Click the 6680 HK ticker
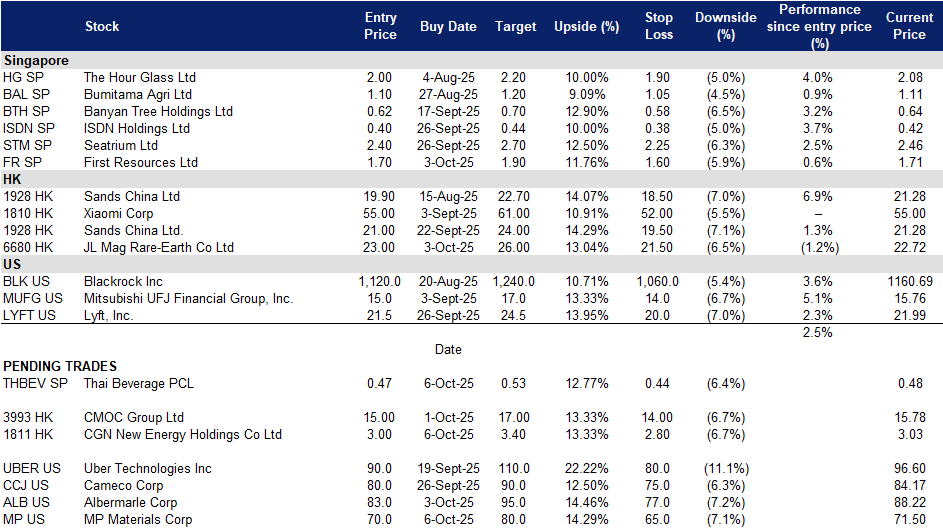 click(x=28, y=247)
